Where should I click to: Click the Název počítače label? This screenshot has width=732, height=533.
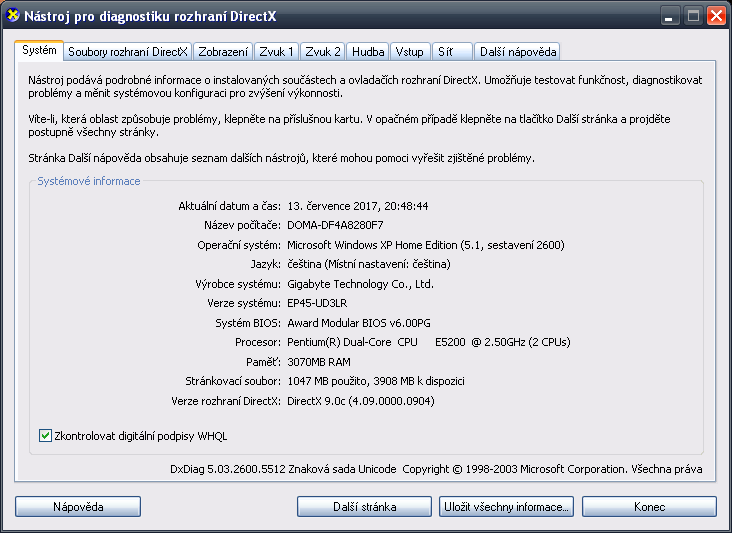coord(243,225)
